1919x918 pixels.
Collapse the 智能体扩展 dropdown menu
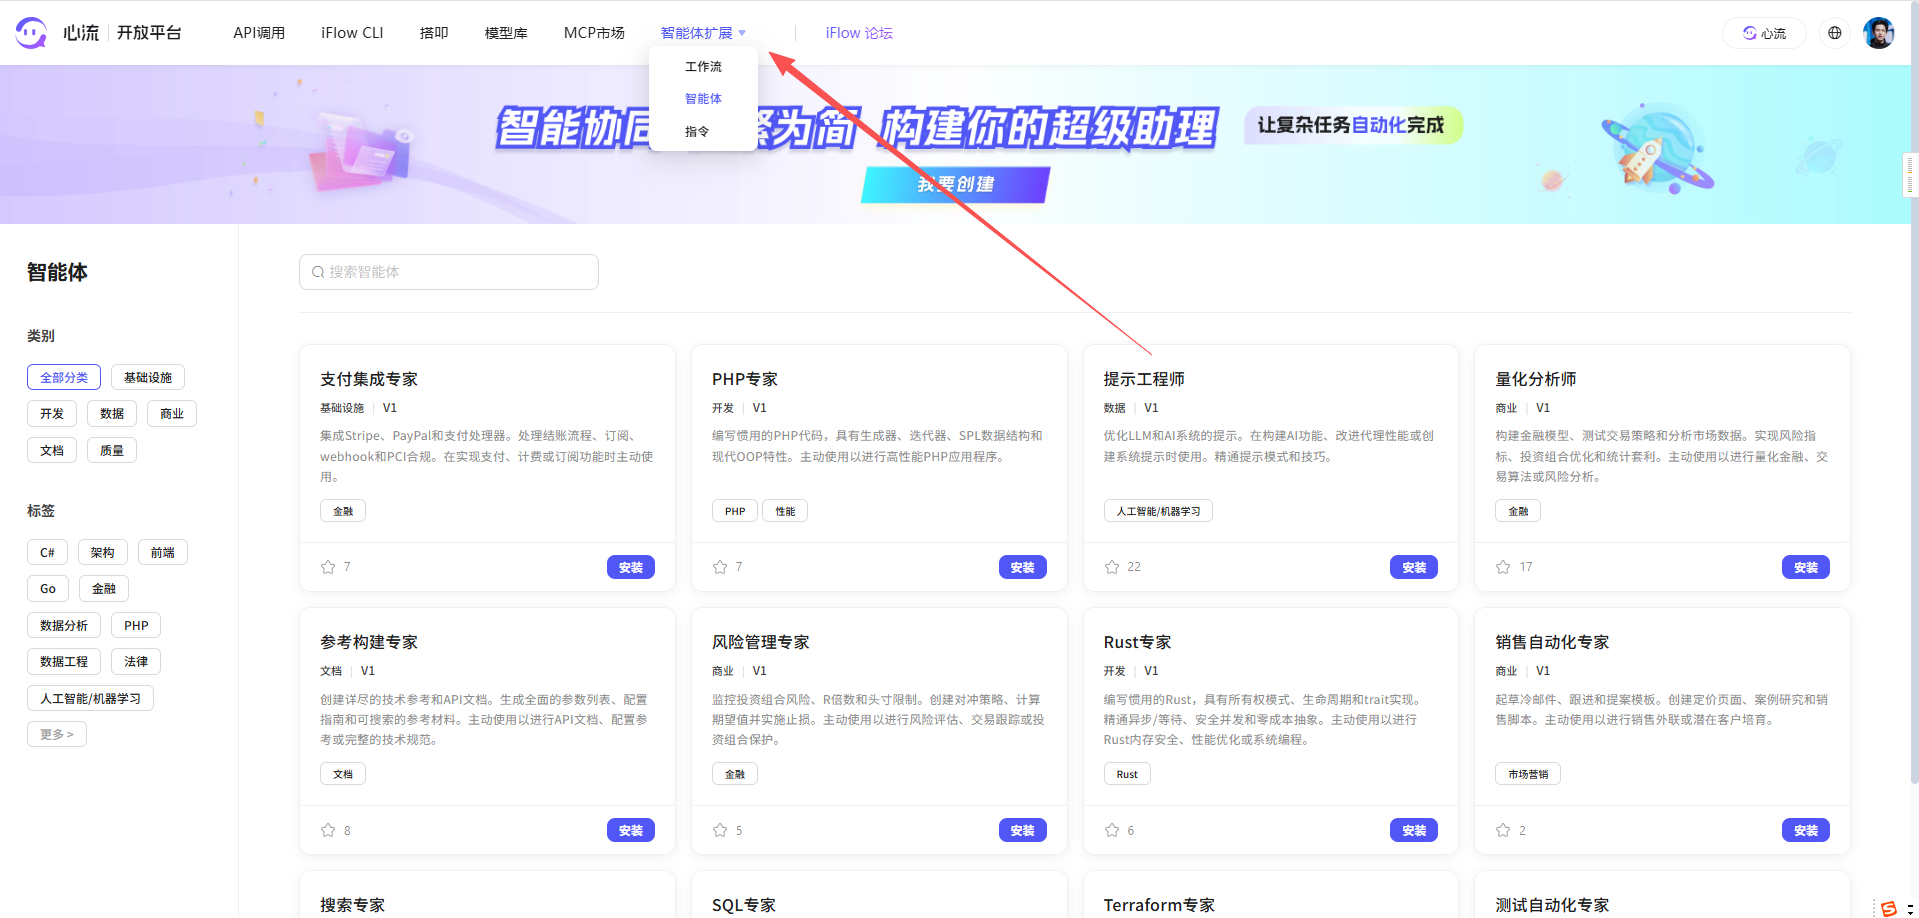[703, 33]
